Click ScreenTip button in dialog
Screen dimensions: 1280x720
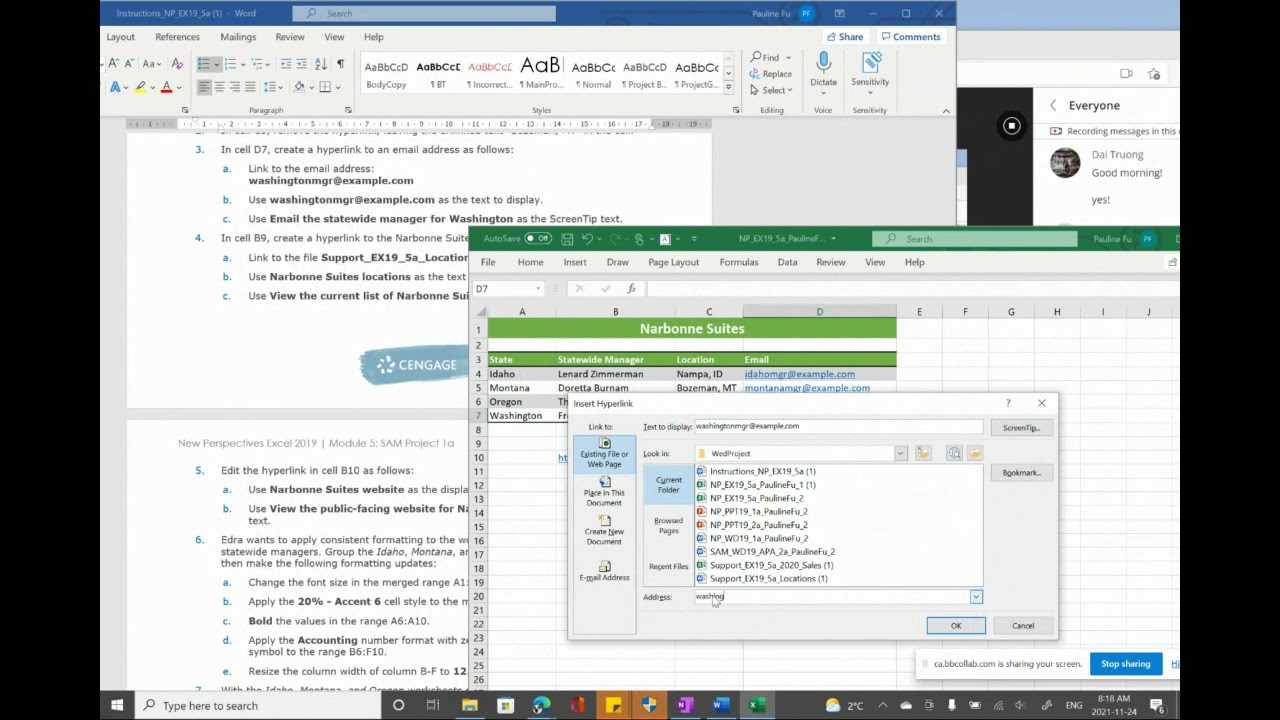coord(1022,428)
